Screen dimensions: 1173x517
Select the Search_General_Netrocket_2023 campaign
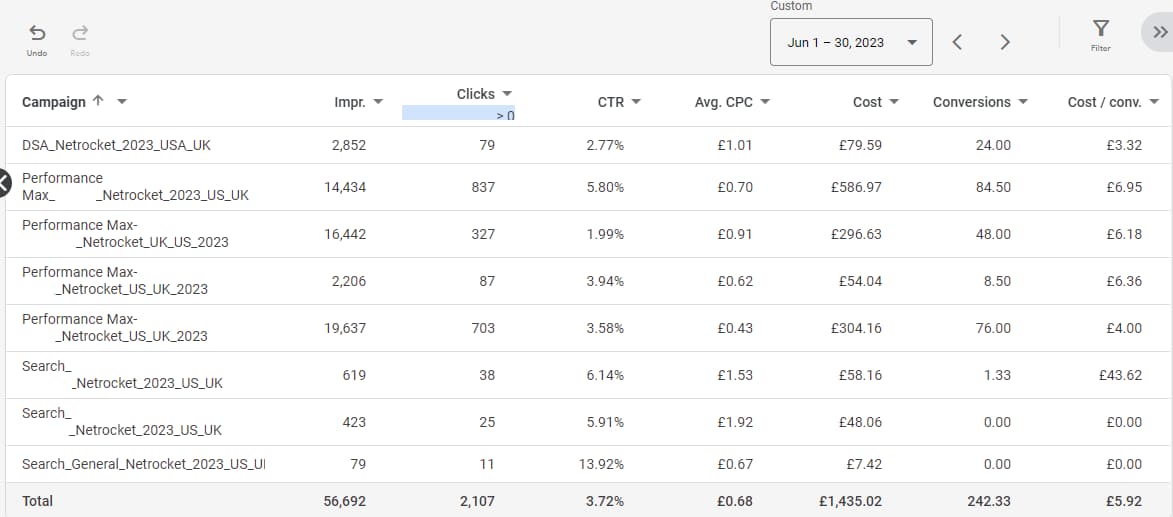click(143, 464)
